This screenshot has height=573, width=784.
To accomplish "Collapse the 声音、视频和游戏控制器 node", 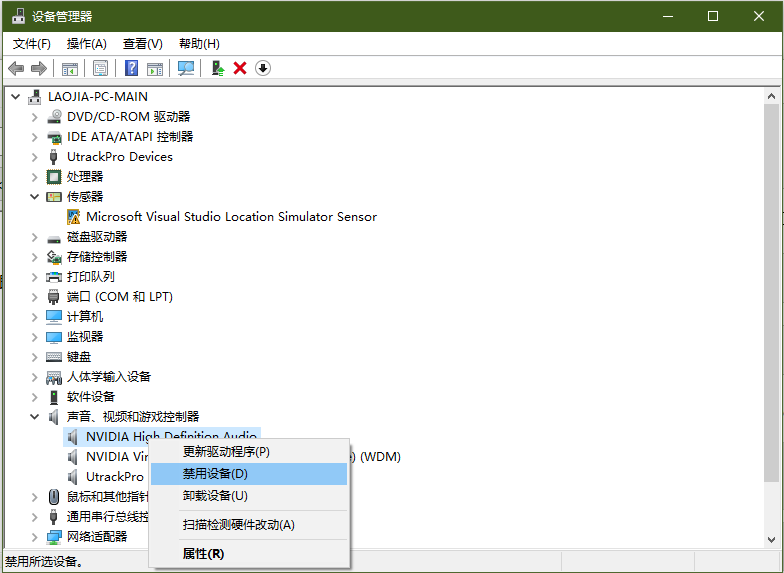I will click(x=34, y=416).
